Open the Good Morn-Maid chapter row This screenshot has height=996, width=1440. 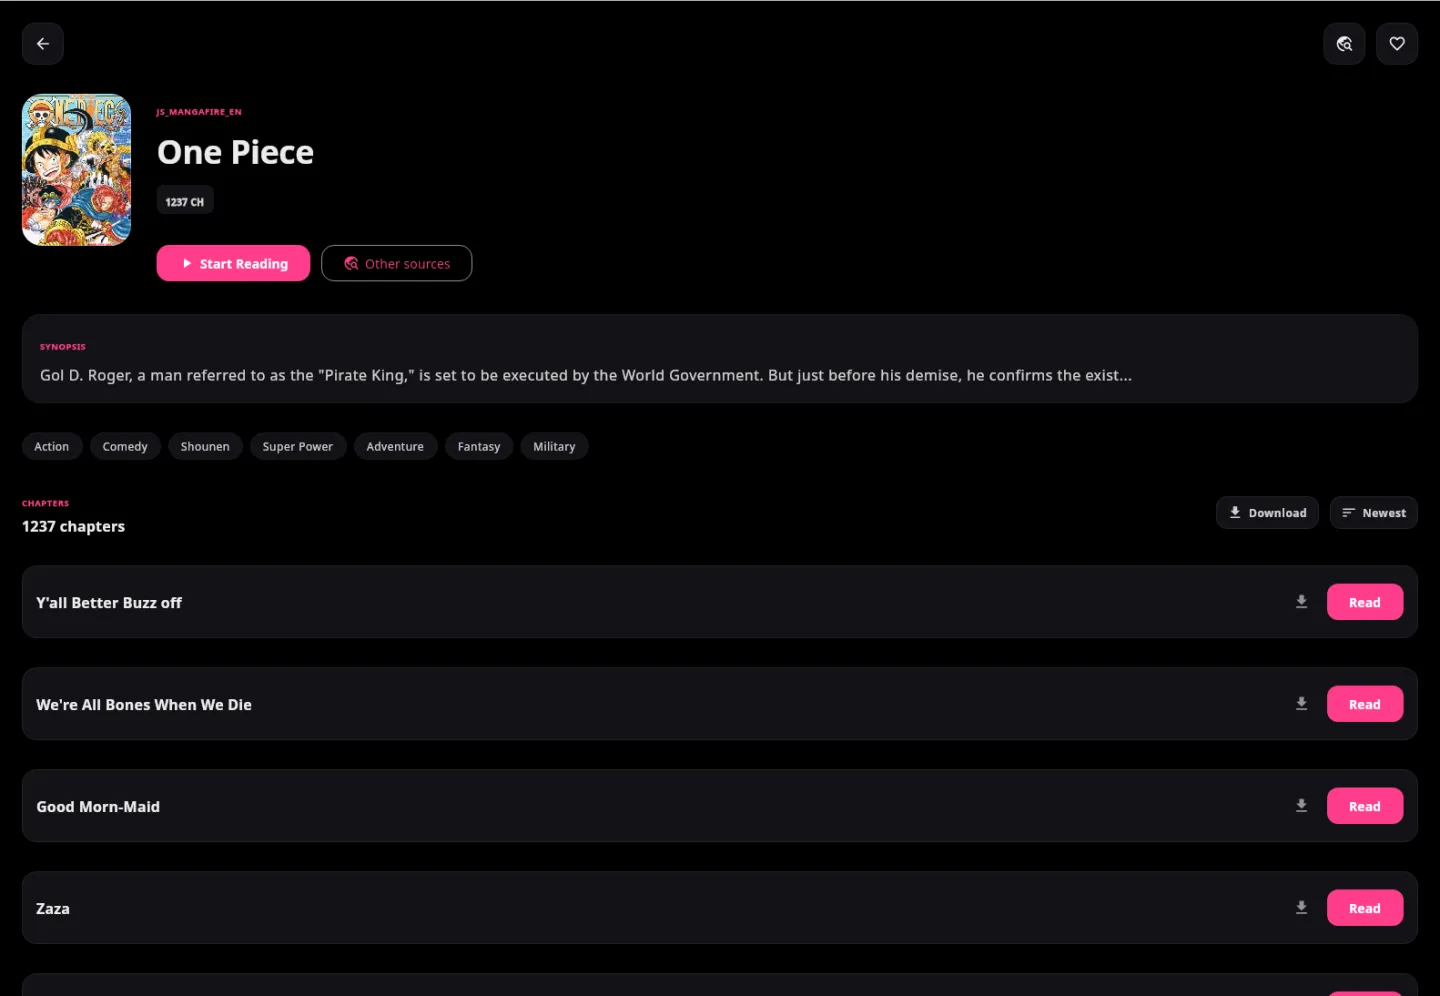tap(720, 806)
